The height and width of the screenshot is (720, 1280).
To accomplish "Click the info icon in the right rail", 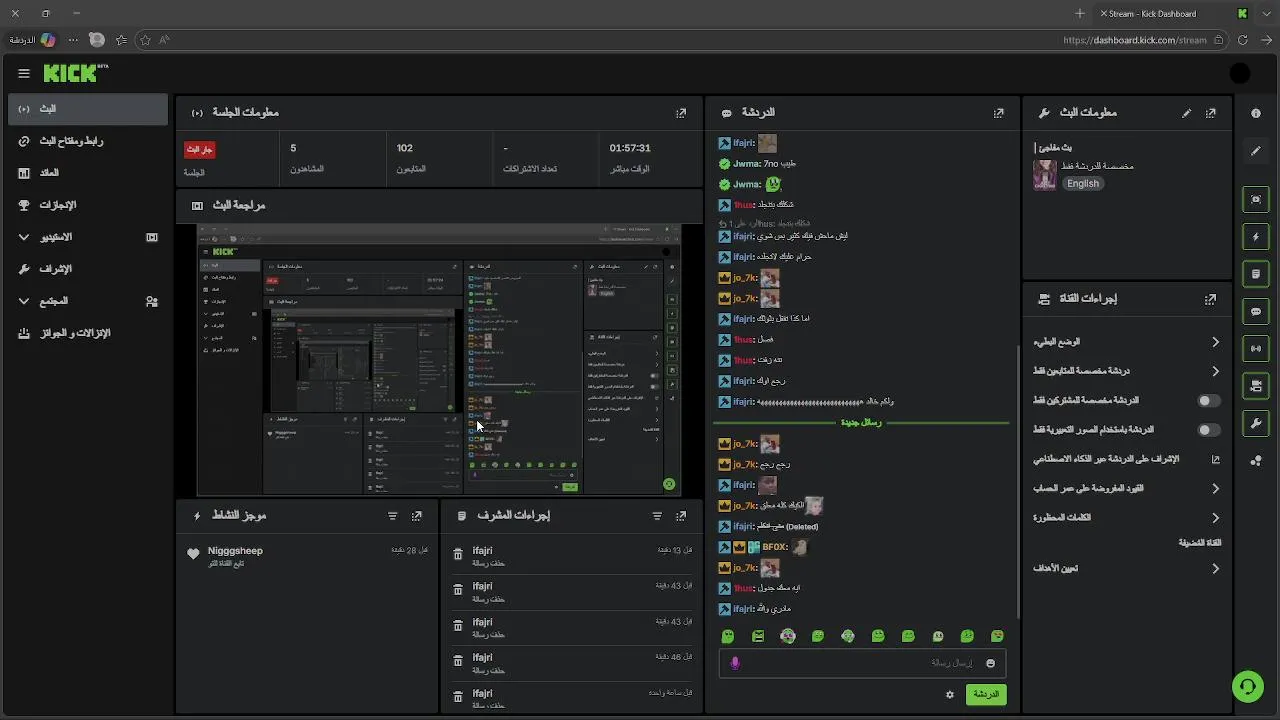I will coord(1256,114).
